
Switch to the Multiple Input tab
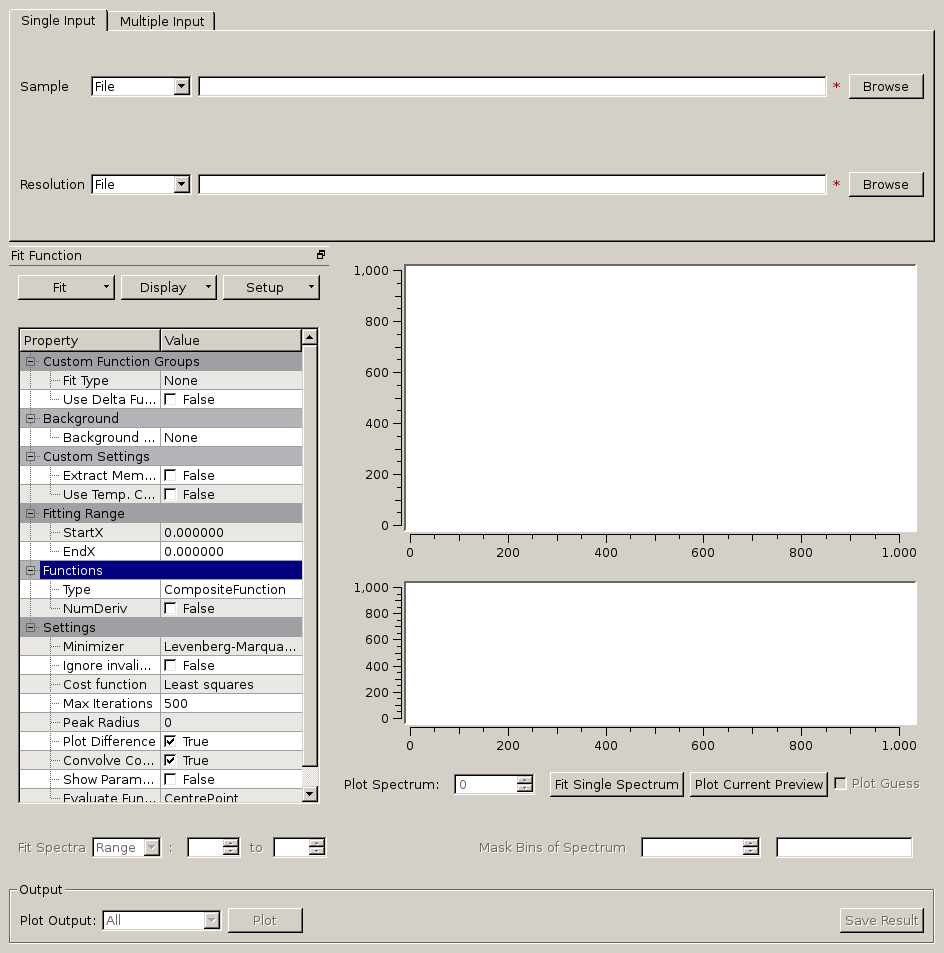pos(161,21)
